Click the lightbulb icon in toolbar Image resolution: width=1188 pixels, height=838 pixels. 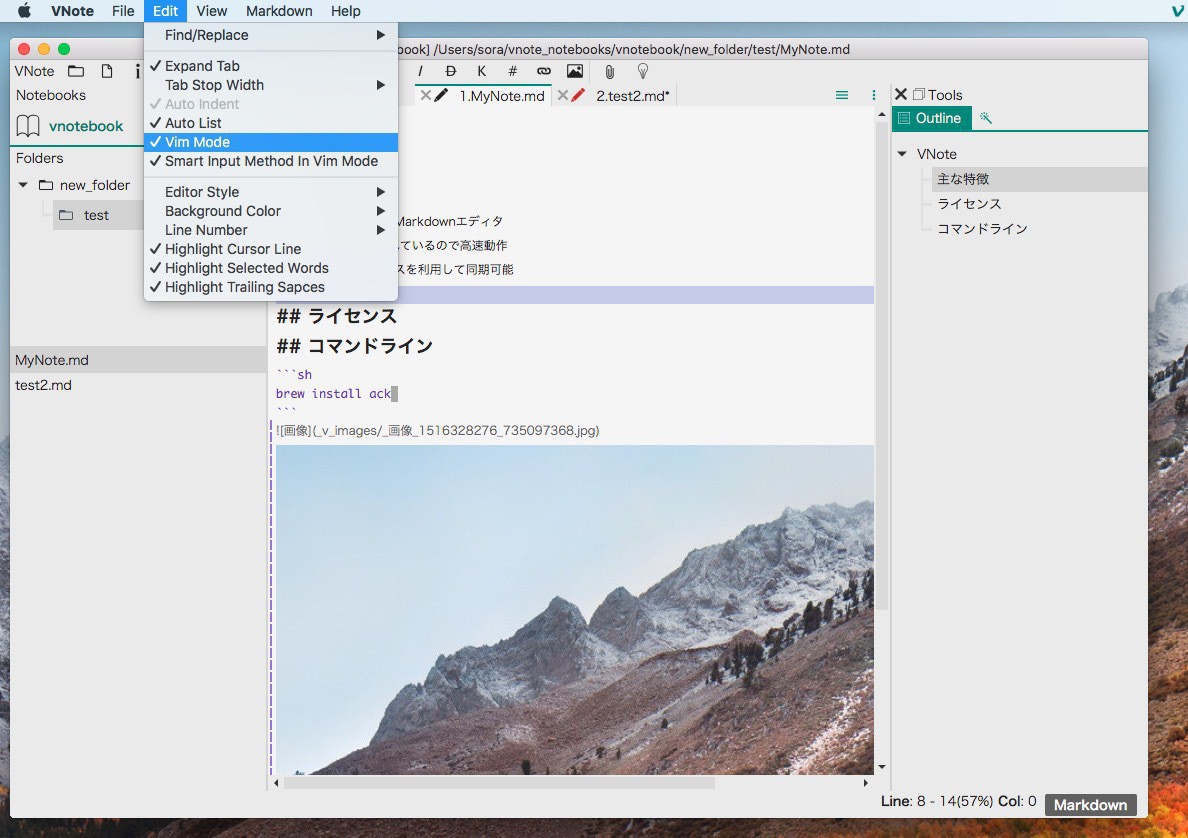tap(643, 71)
